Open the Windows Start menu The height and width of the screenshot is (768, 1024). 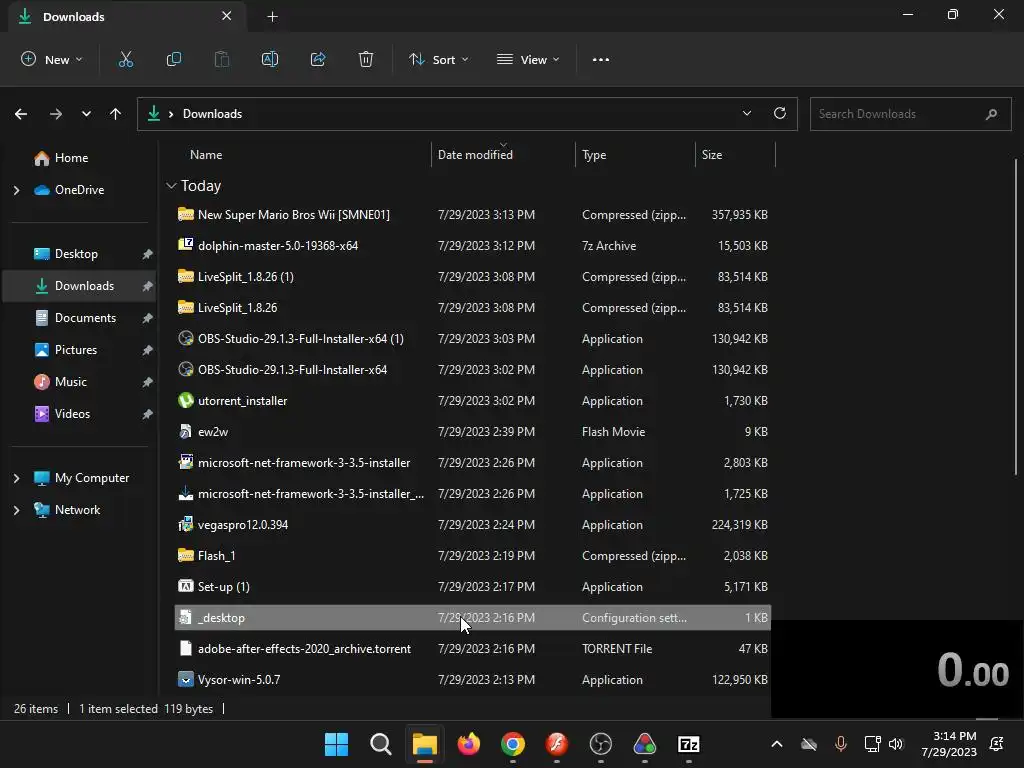point(337,744)
